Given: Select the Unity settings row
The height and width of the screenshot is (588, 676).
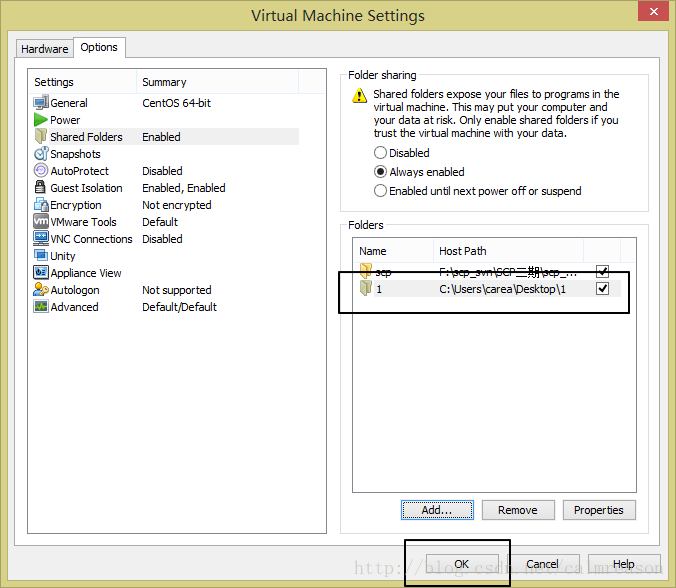Looking at the screenshot, I should coord(166,256).
